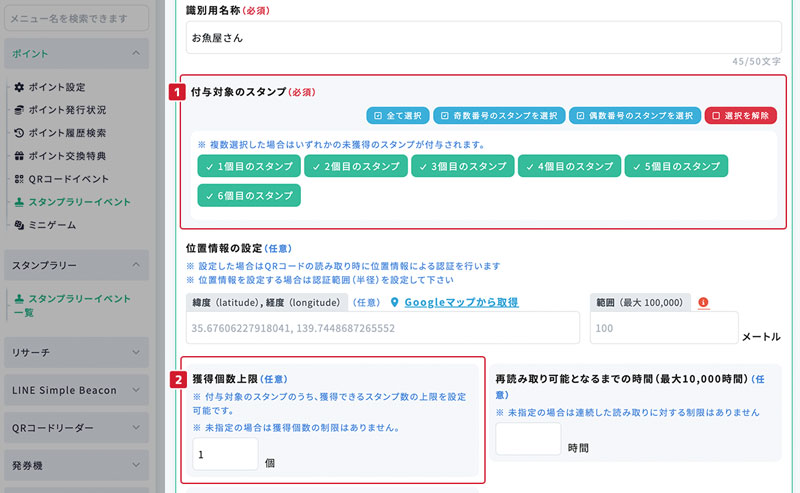Click the red 選択を解除 button
Viewport: 800px width, 493px height.
(740, 115)
